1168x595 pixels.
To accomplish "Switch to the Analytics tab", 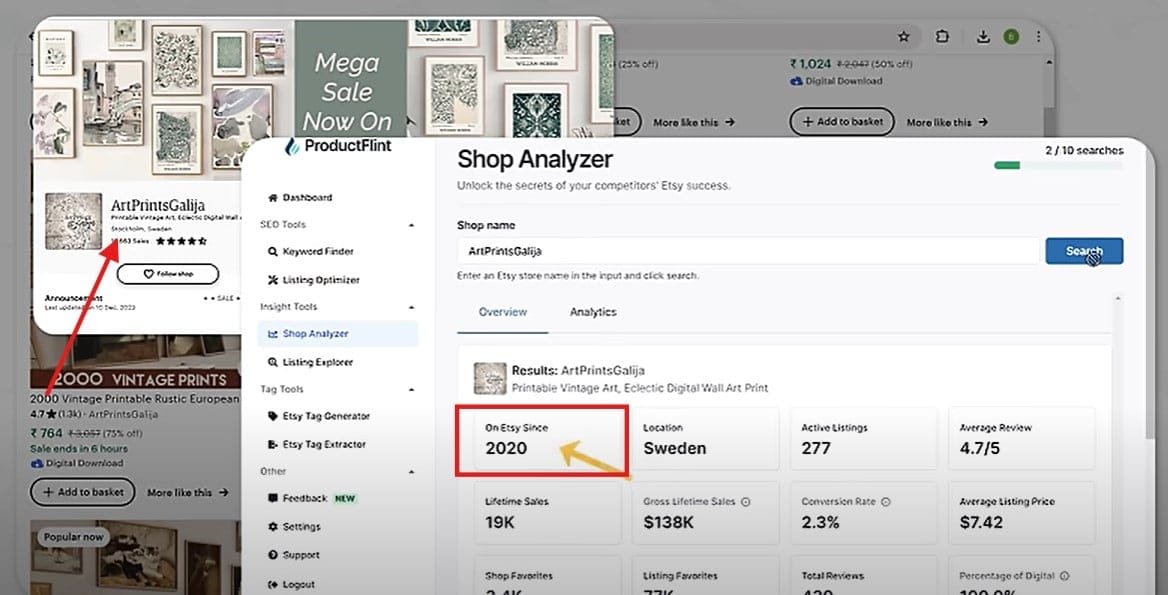I will tap(593, 312).
